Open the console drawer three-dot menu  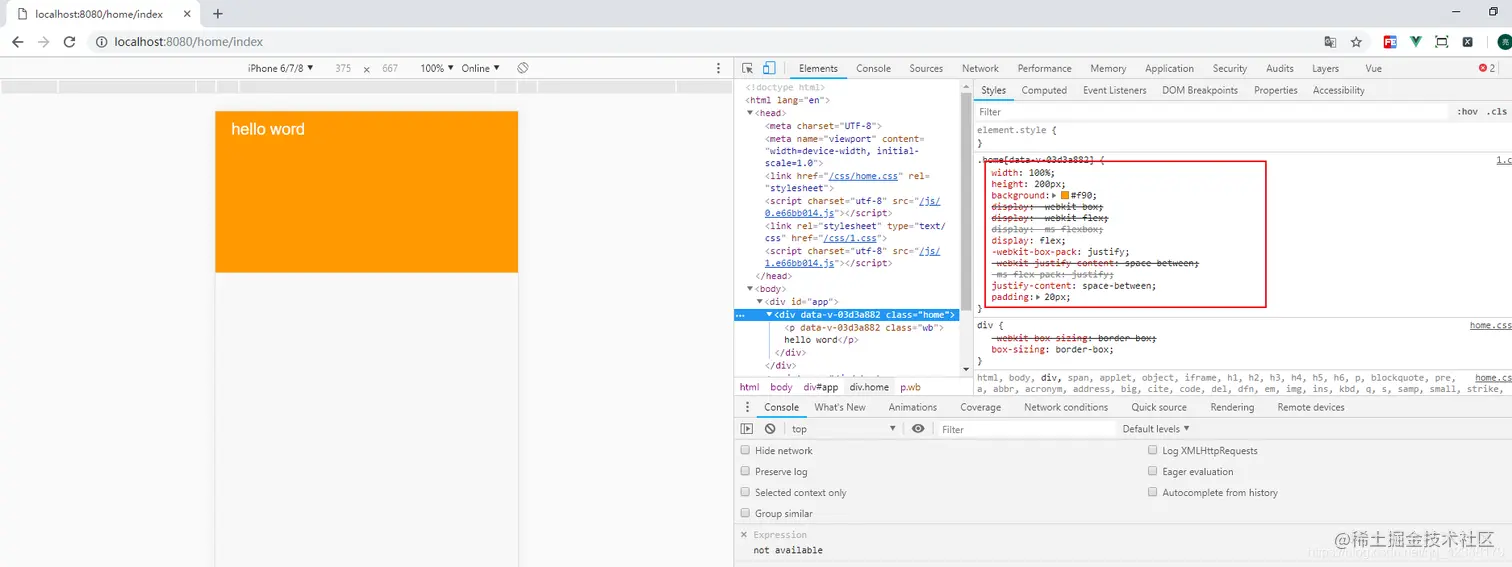[746, 407]
